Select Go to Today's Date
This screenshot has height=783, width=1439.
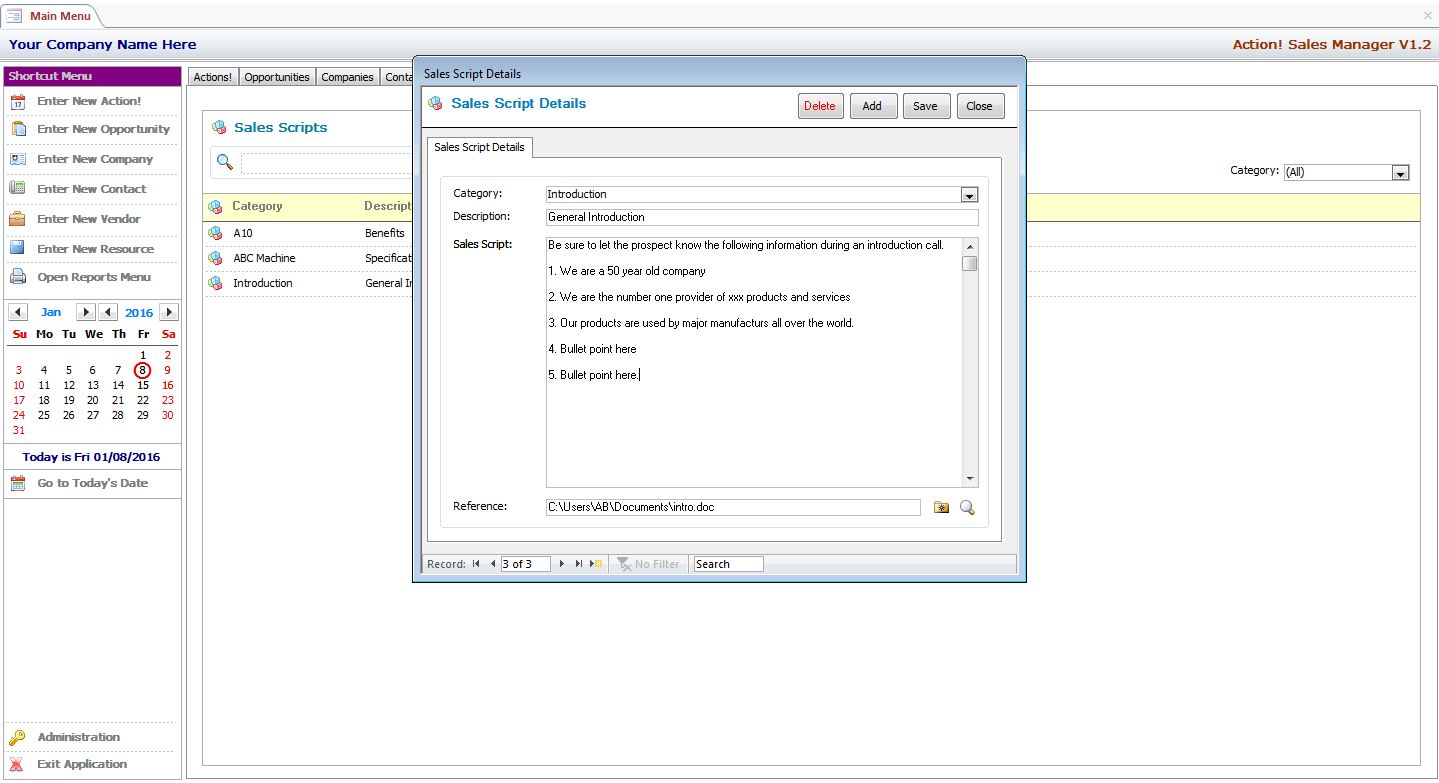point(92,483)
